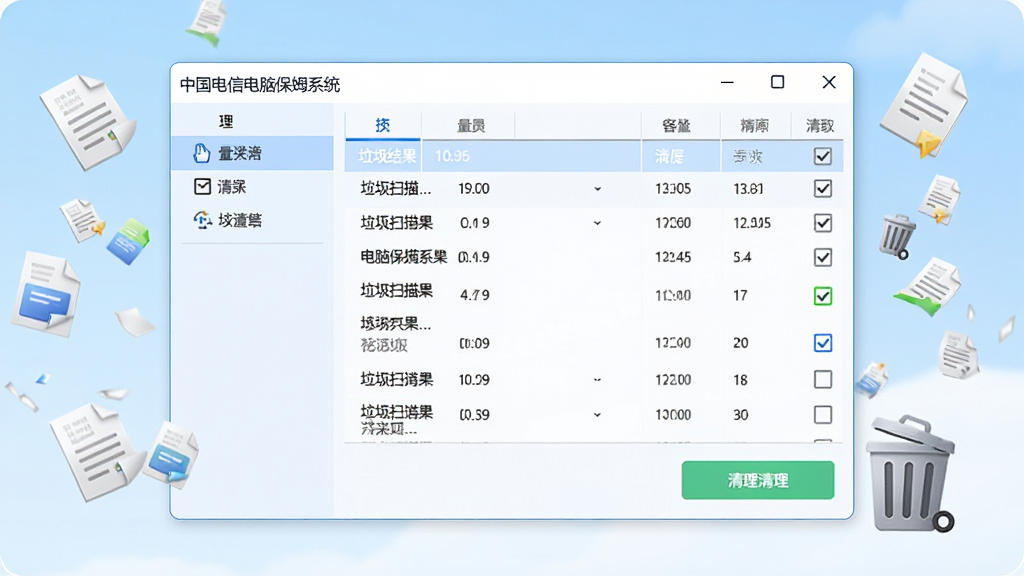Check the empty checkbox in the 10.99 row

click(823, 379)
